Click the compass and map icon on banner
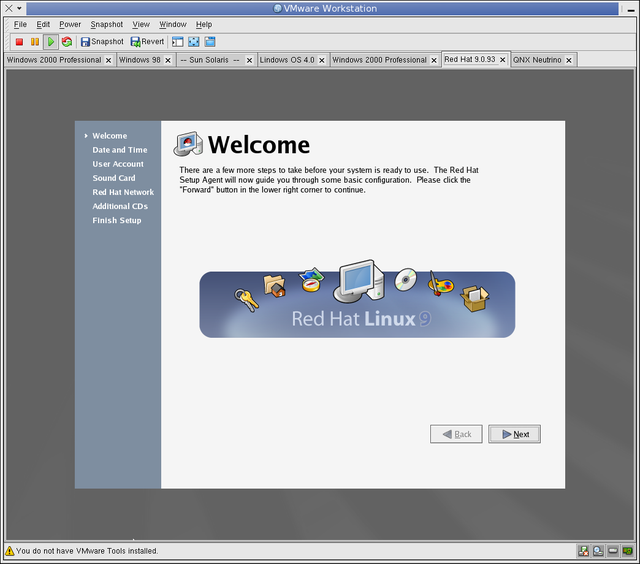Screen dimensions: 640x564 click(x=311, y=280)
